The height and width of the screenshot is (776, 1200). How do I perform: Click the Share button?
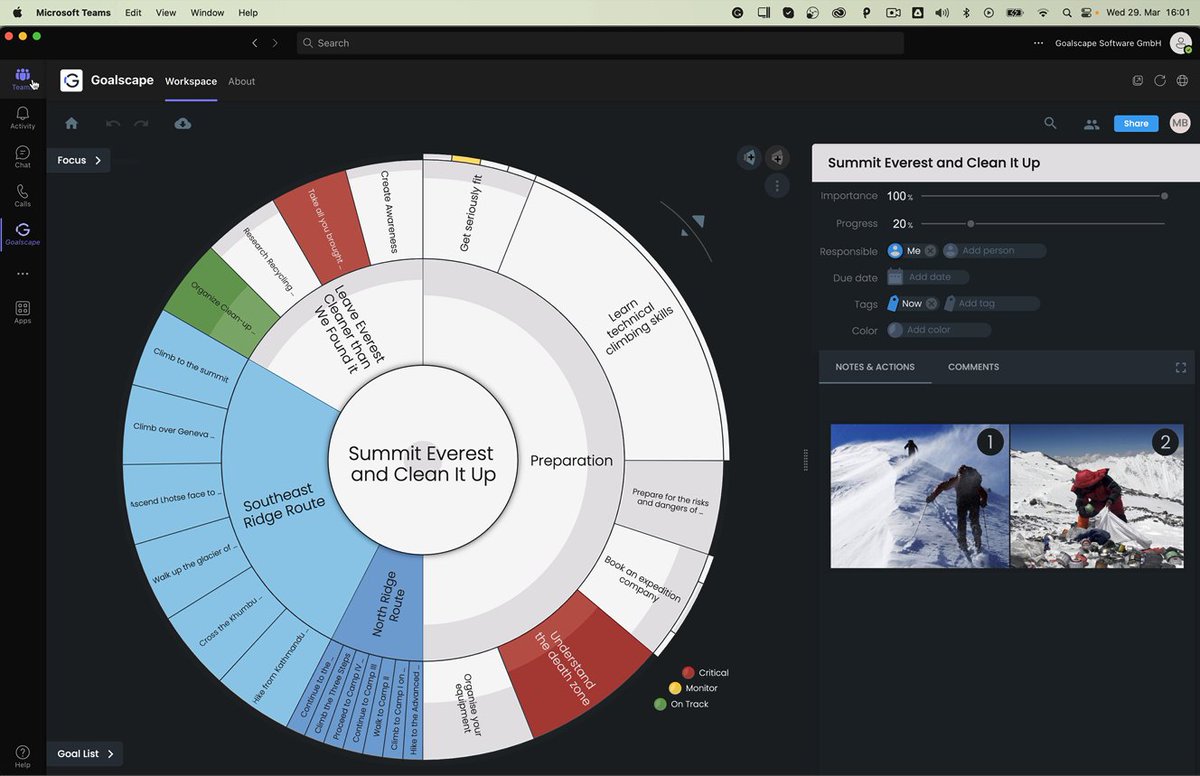pos(1136,124)
